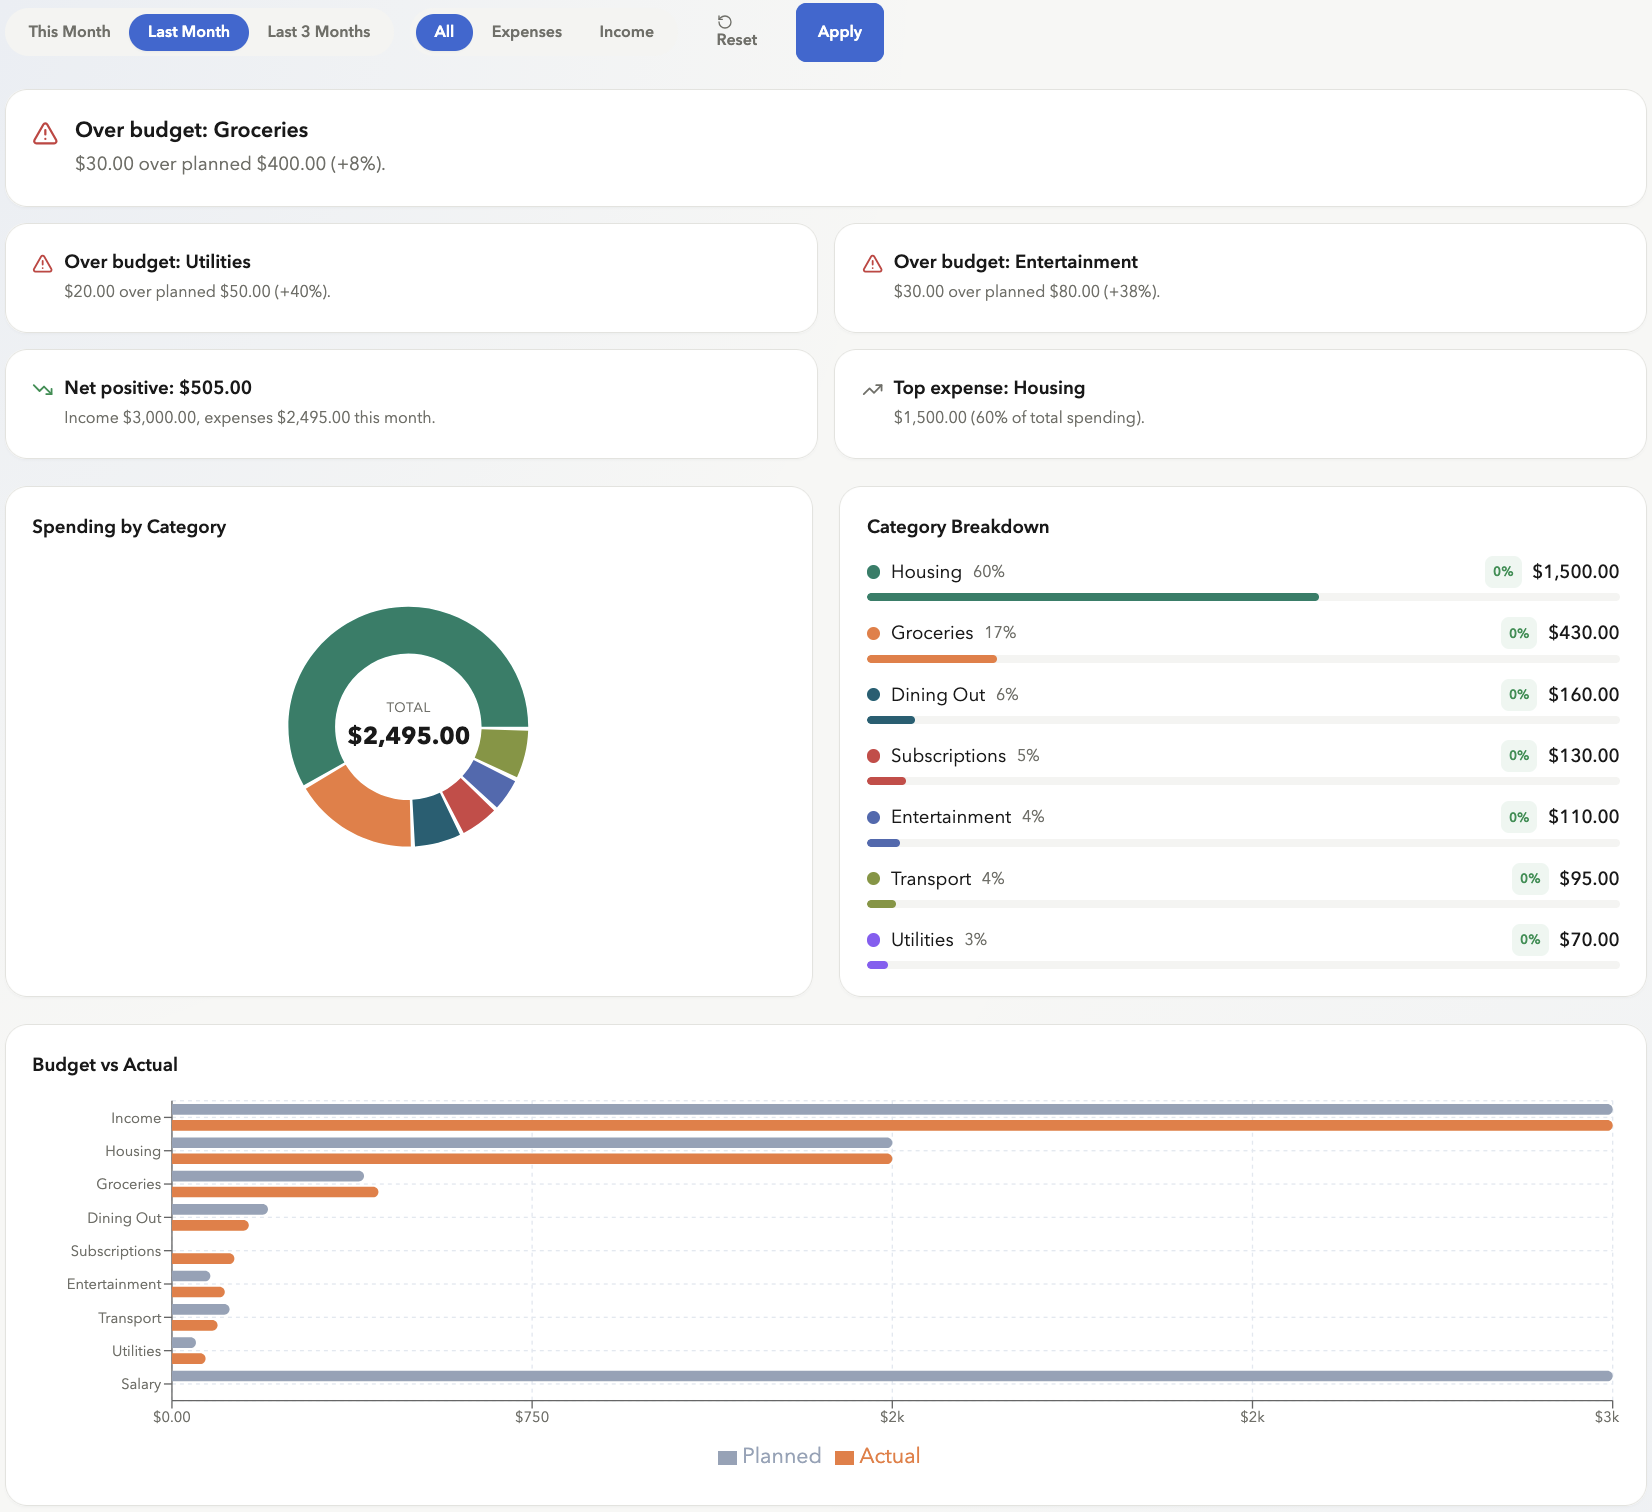Click the orange Groceries category dot
Image resolution: width=1652 pixels, height=1512 pixels.
(x=874, y=633)
